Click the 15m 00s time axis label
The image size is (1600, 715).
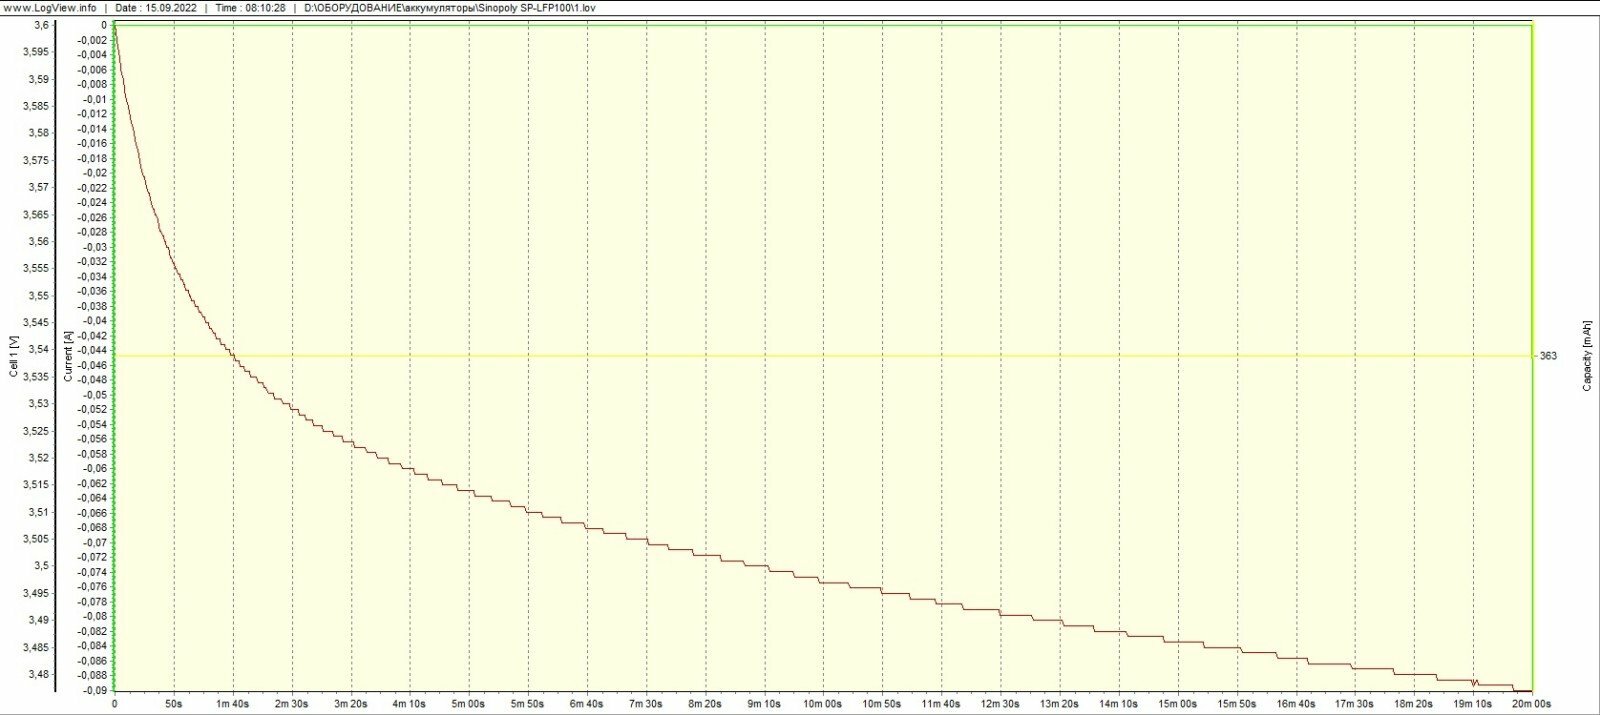(1178, 704)
